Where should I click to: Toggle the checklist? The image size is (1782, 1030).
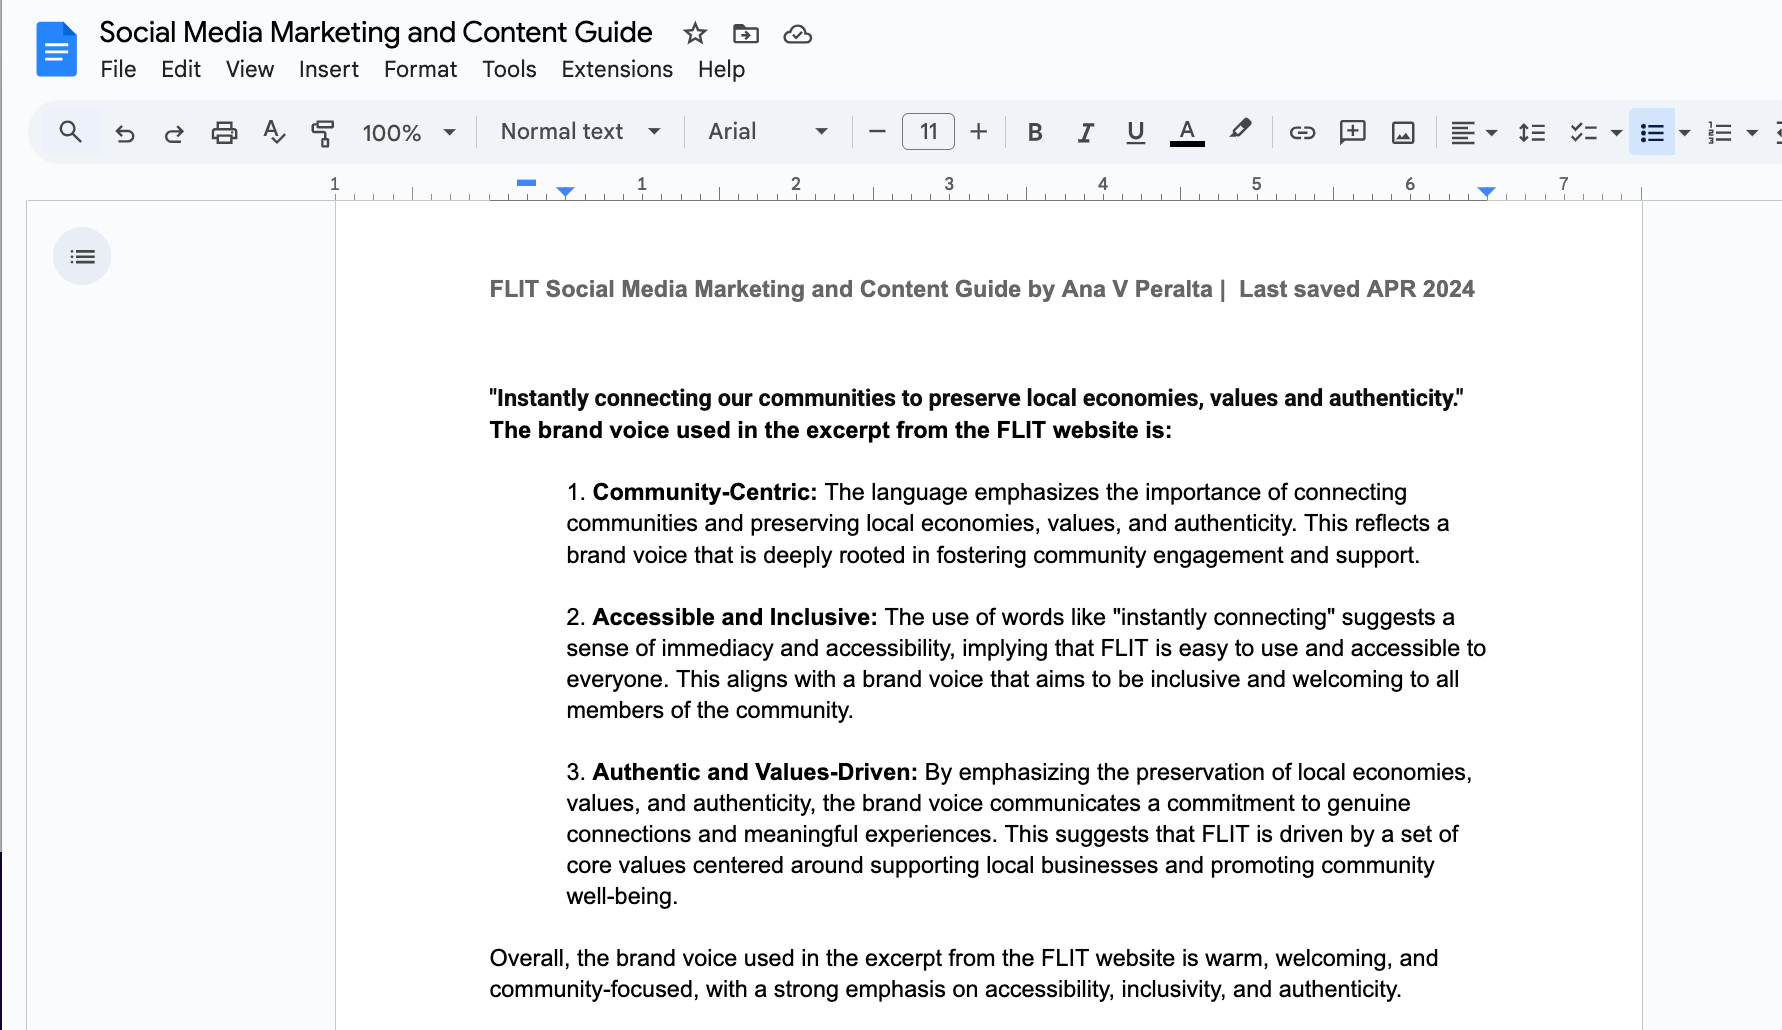pos(1583,132)
